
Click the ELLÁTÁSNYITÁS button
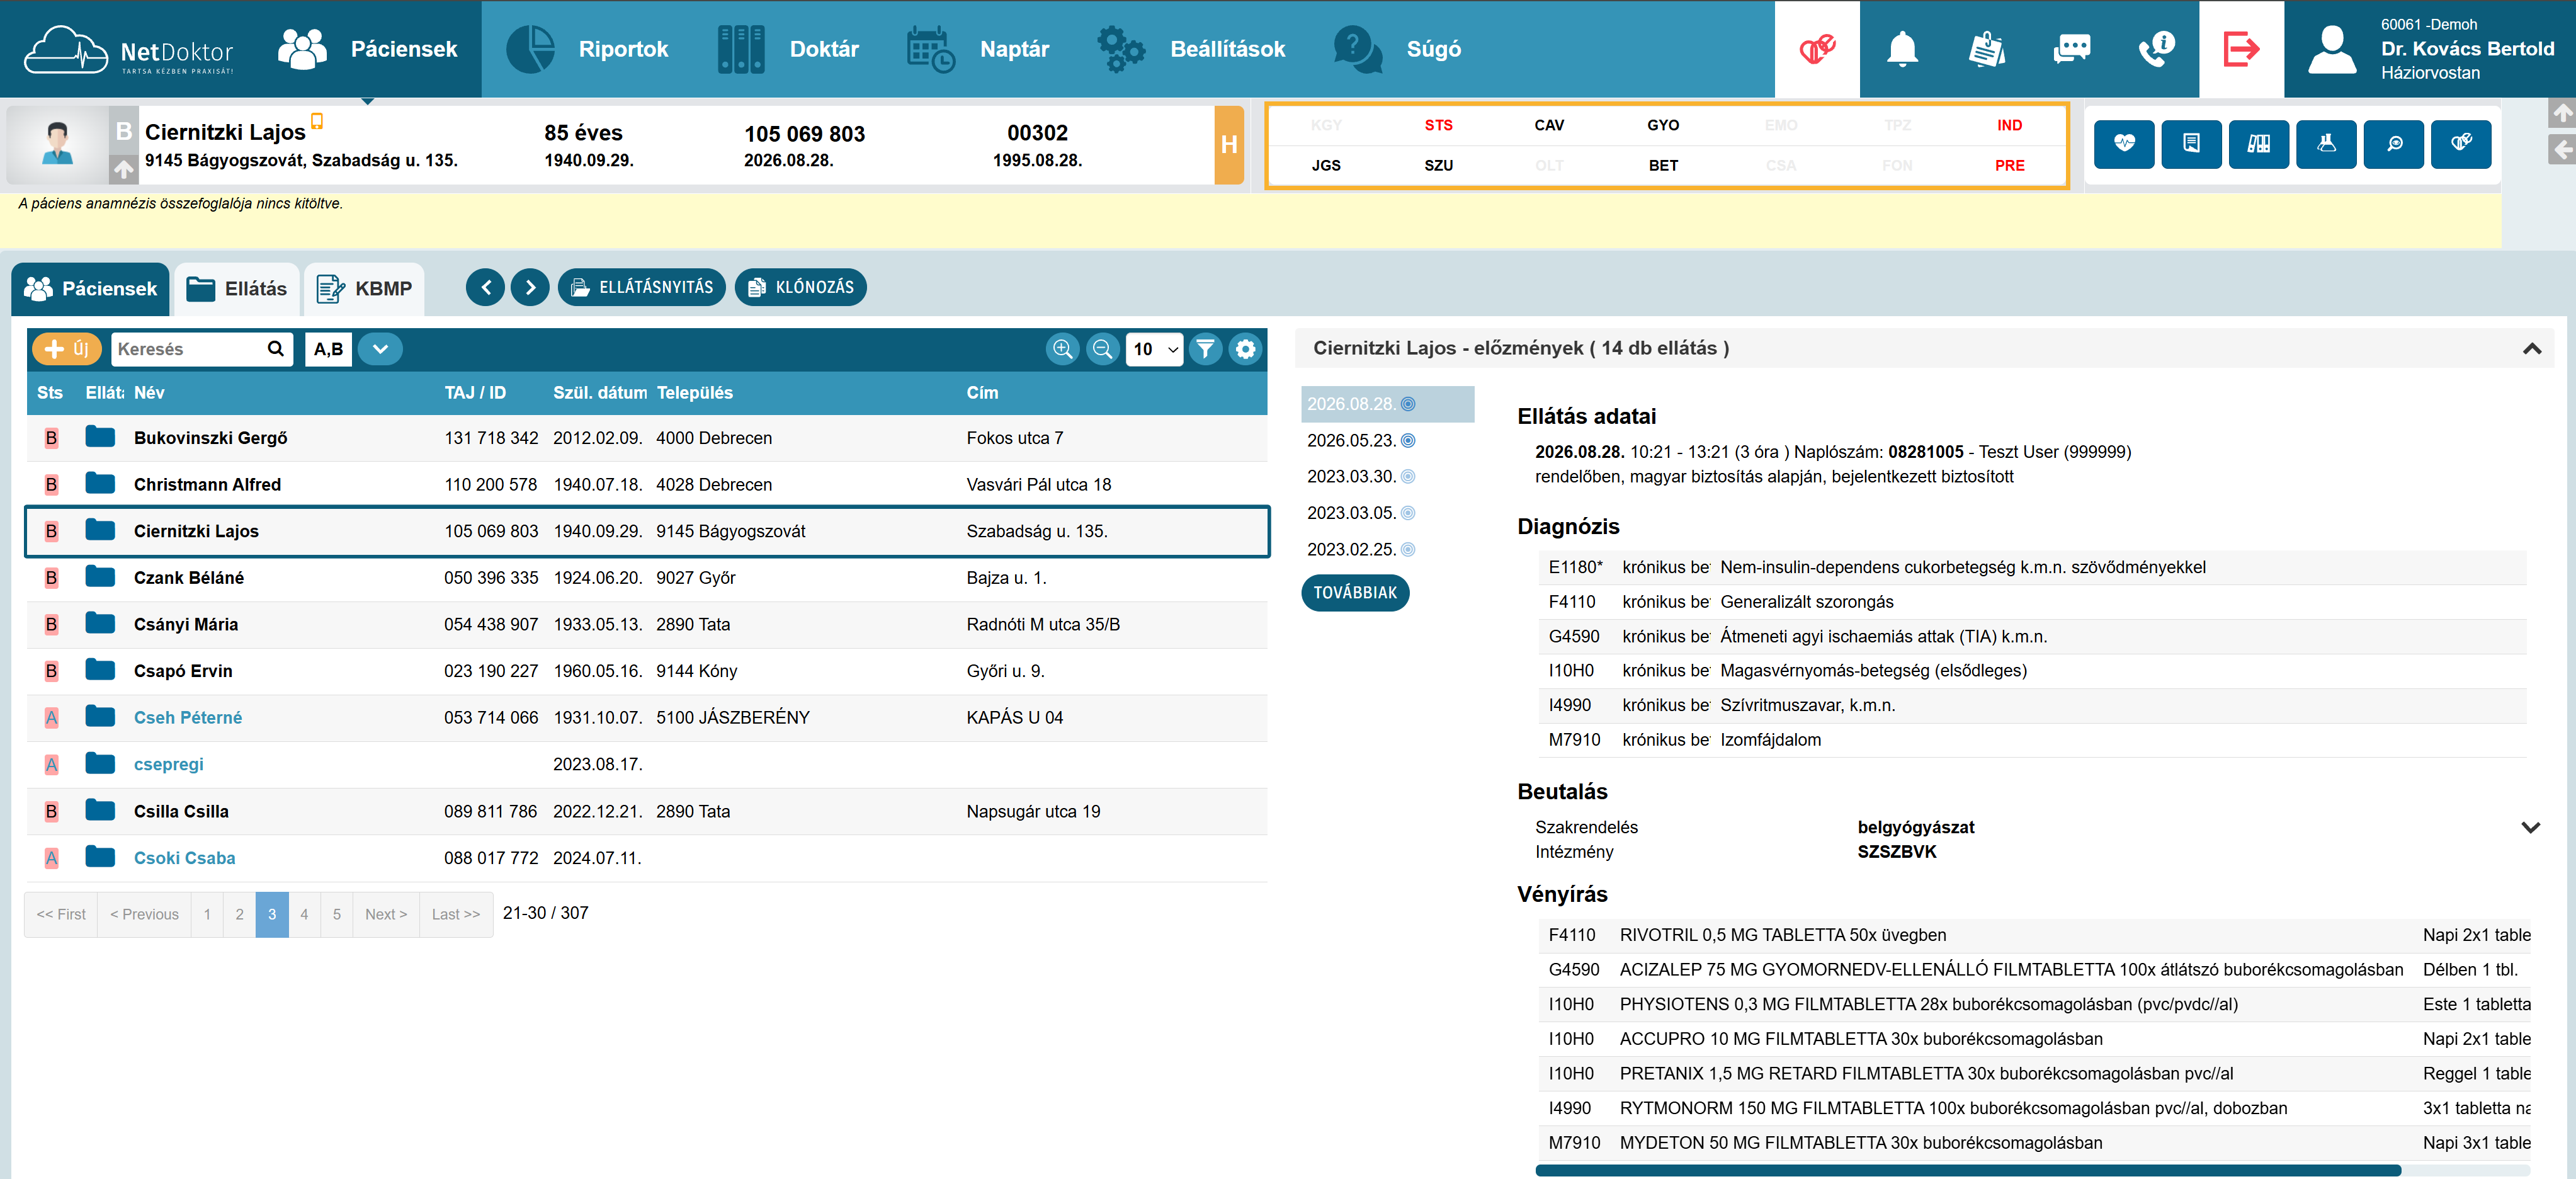click(x=642, y=288)
